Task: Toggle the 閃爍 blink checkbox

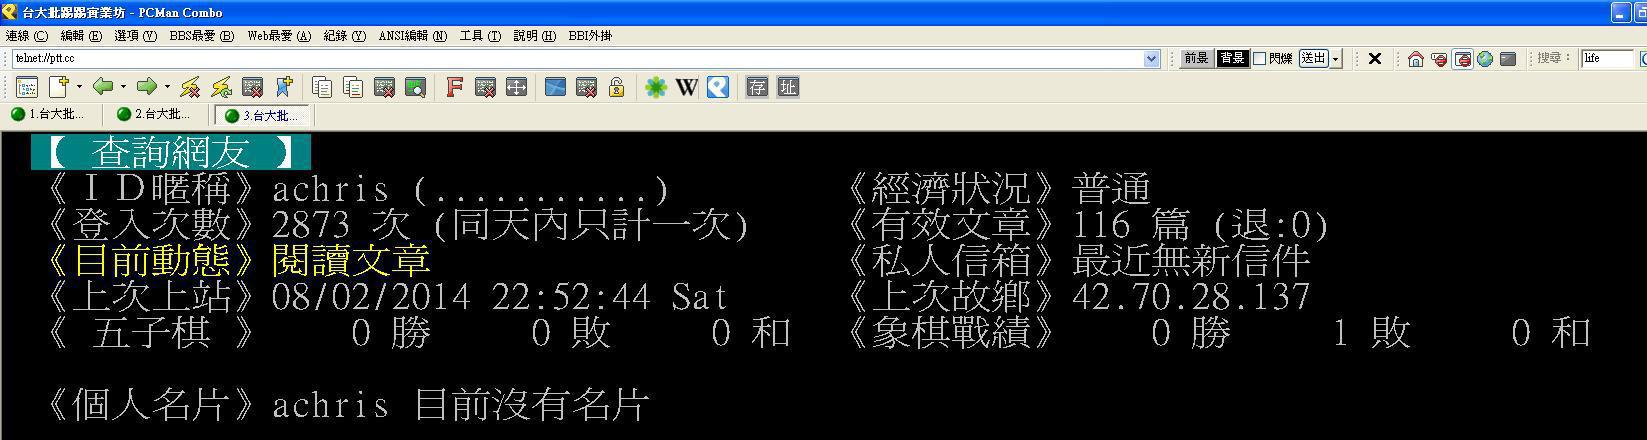Action: [1260, 59]
